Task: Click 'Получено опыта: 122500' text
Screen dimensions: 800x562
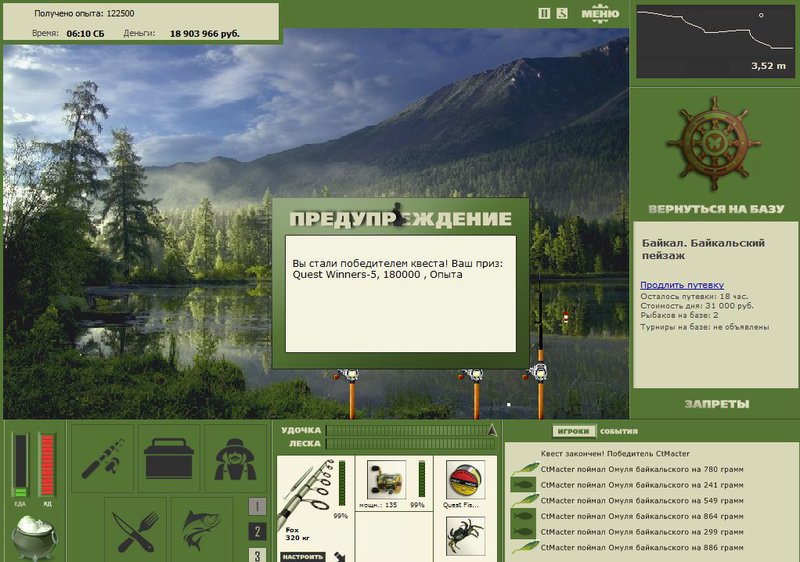Action: pyautogui.click(x=84, y=14)
